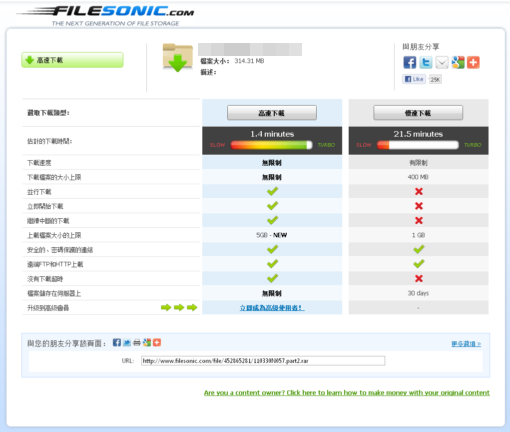Click print icon in bottom share bar
This screenshot has height=432, width=510.
137,342
